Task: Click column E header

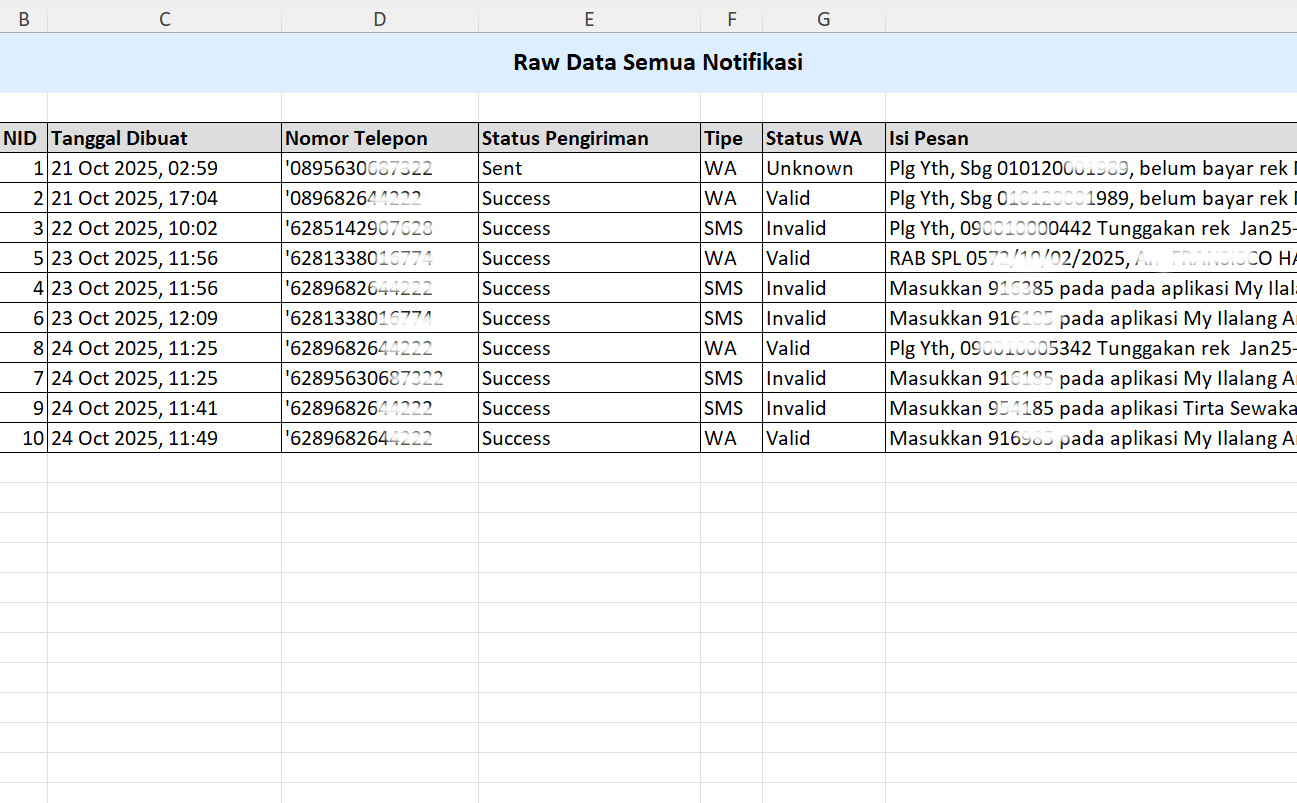Action: [589, 19]
